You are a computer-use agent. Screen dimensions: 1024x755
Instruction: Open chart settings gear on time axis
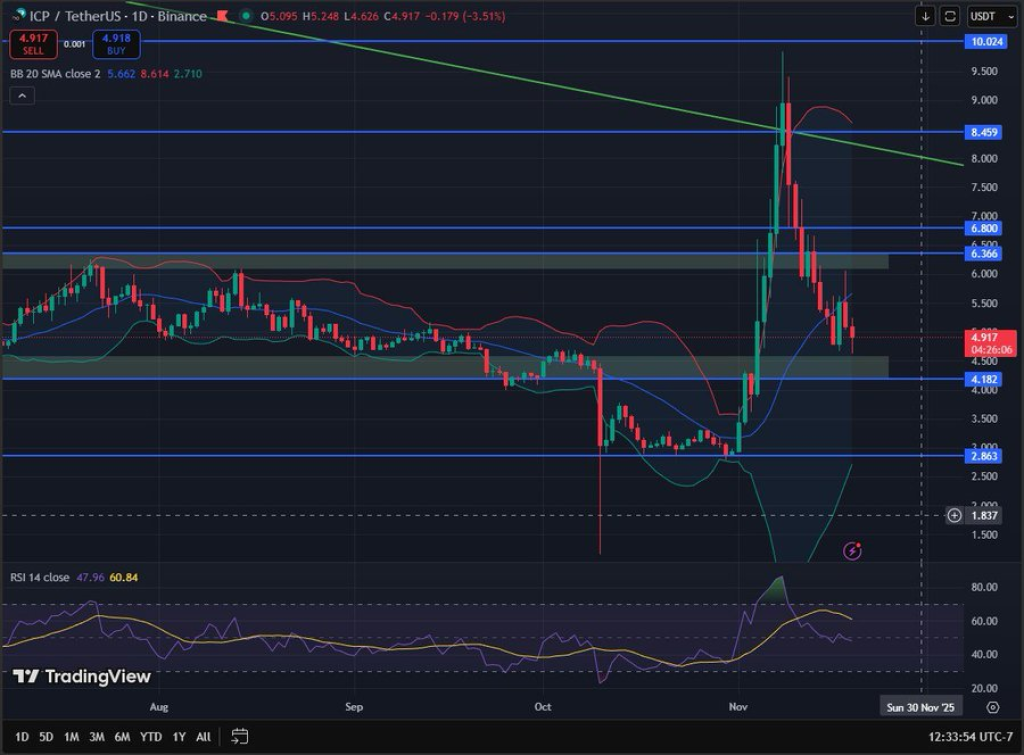click(x=992, y=707)
